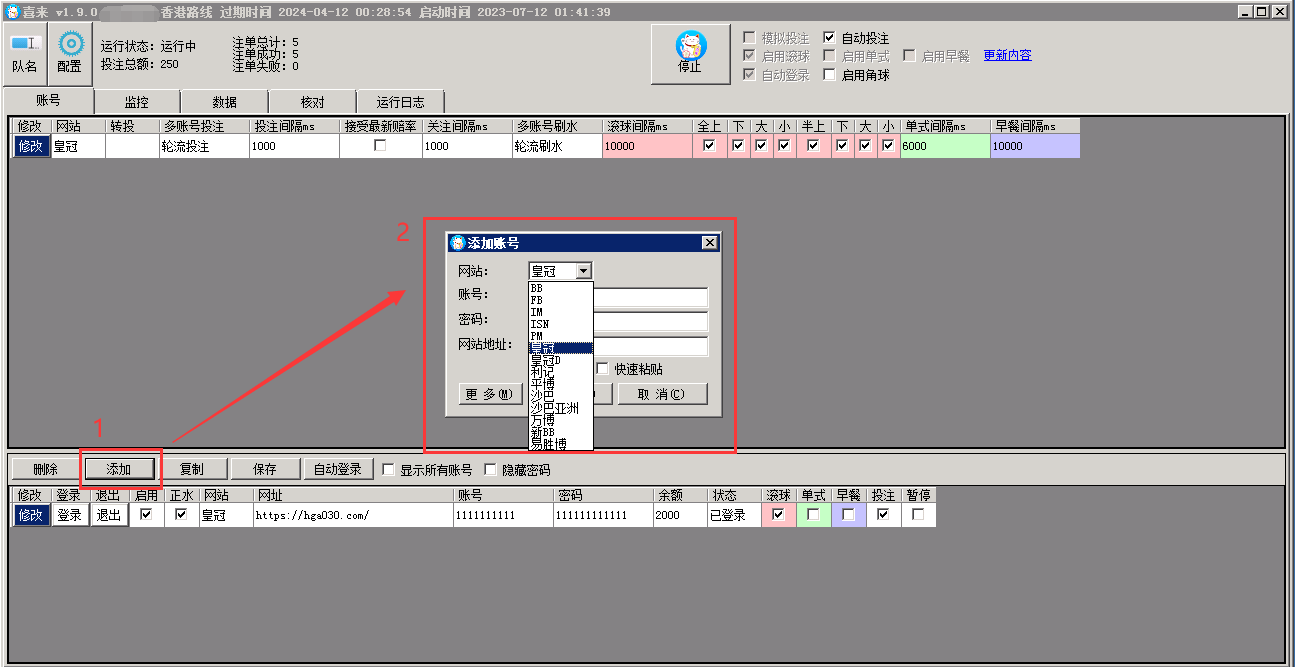The width and height of the screenshot is (1295, 667).
Task: Click the green 单式间隔 6000 cell
Action: tap(945, 146)
